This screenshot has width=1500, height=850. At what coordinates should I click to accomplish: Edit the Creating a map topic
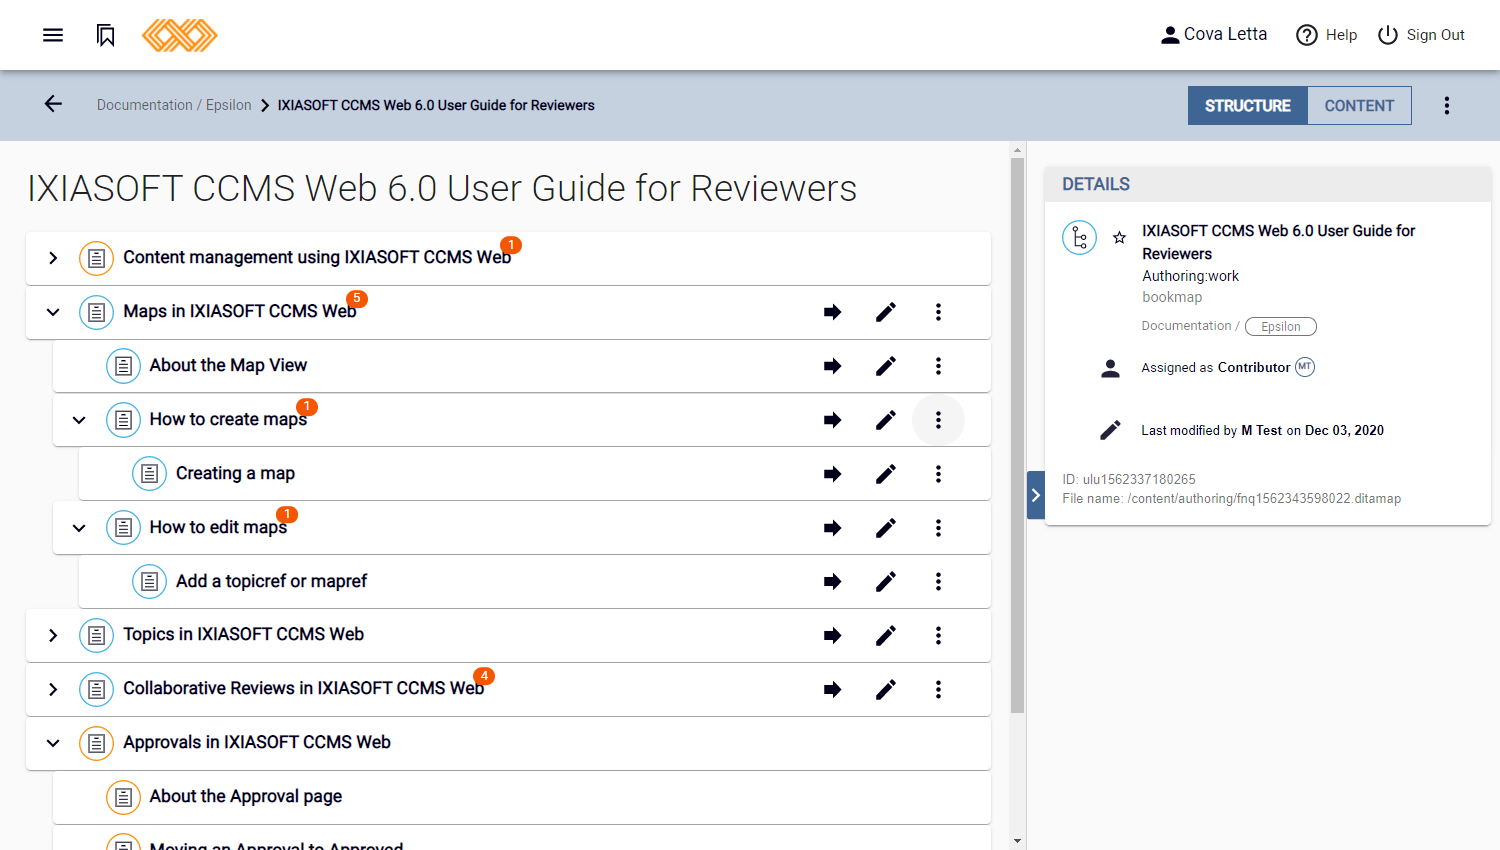click(x=886, y=474)
